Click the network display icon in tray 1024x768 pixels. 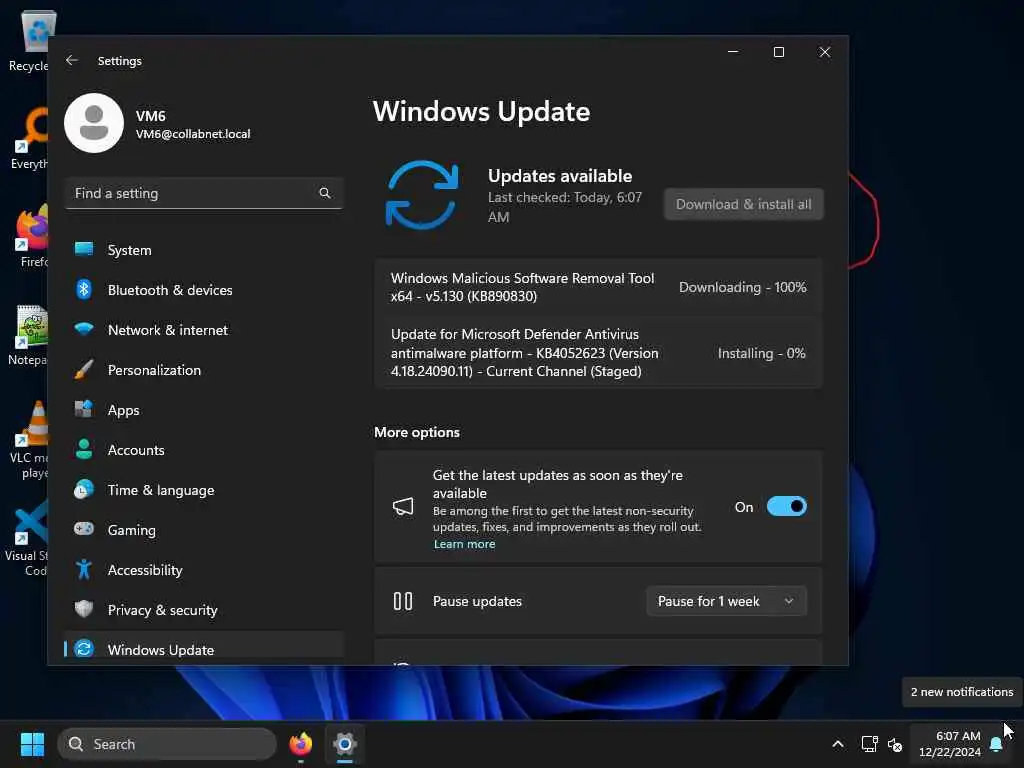[x=869, y=744]
